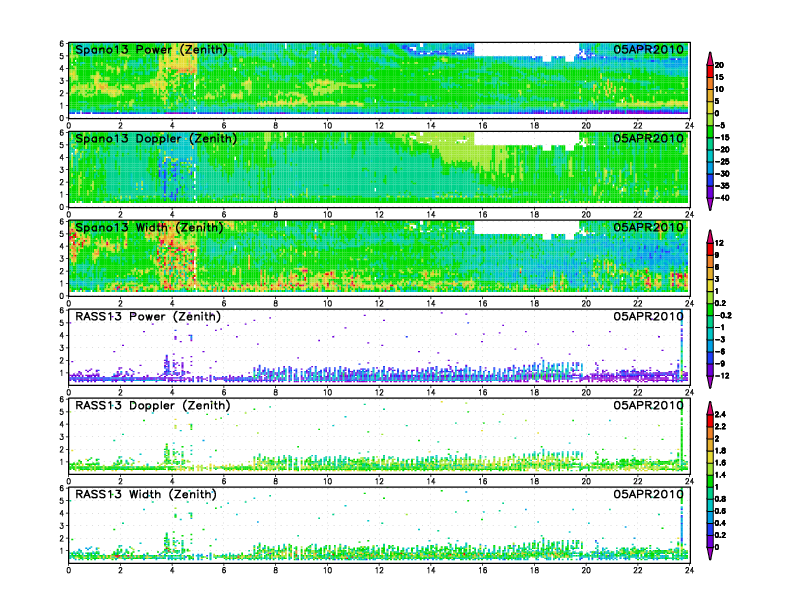792x612 pixels.
Task: Click the 18 tick label under Spano13 Power panel
Action: tap(534, 126)
